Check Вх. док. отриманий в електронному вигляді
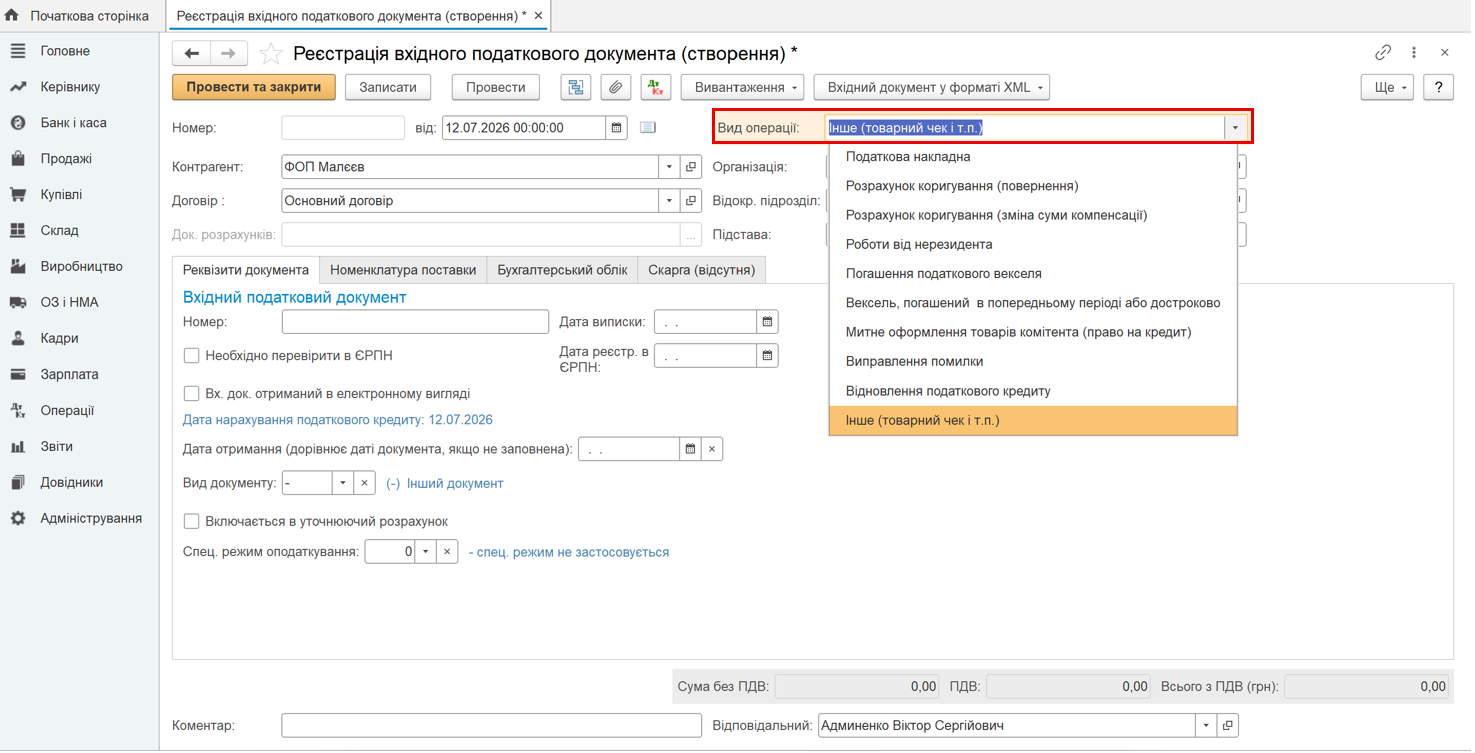 192,394
